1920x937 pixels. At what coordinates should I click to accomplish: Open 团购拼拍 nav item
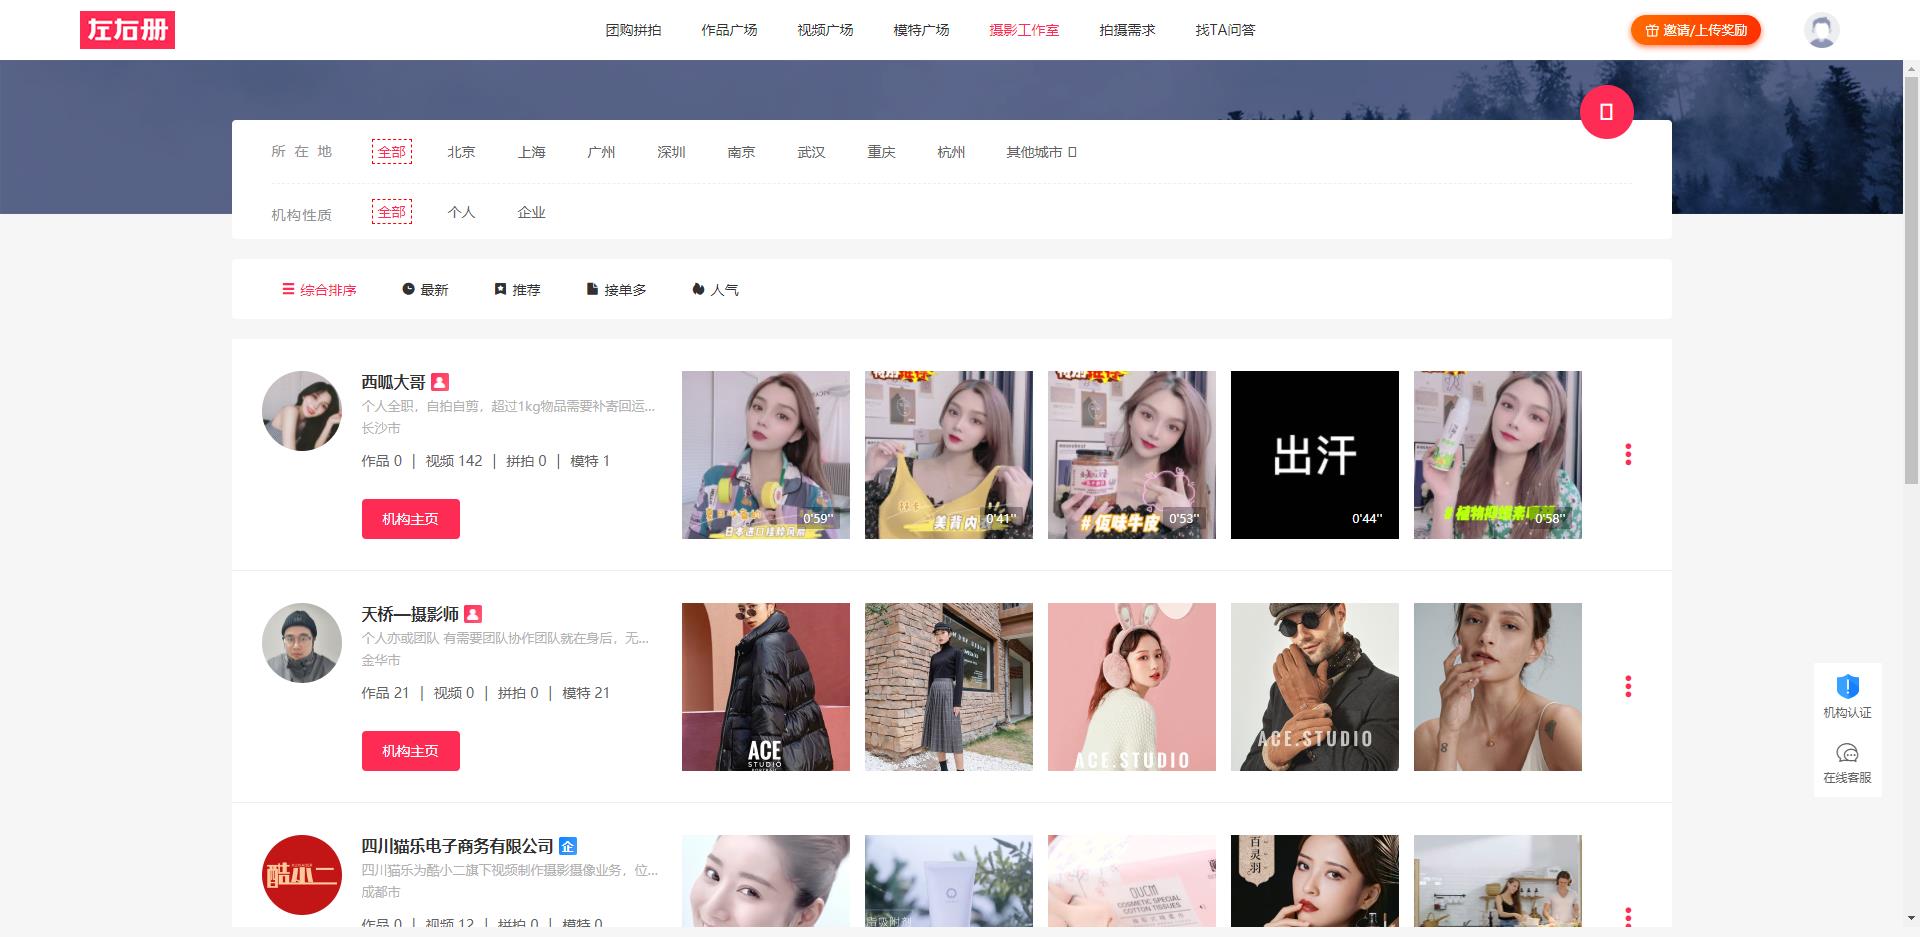click(633, 30)
